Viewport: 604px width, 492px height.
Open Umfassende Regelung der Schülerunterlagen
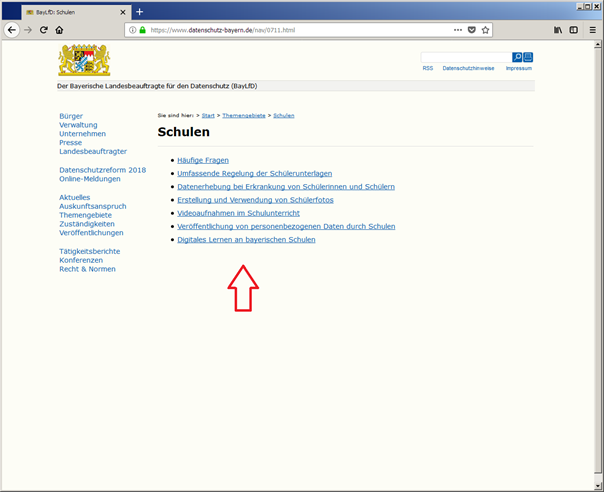(255, 173)
